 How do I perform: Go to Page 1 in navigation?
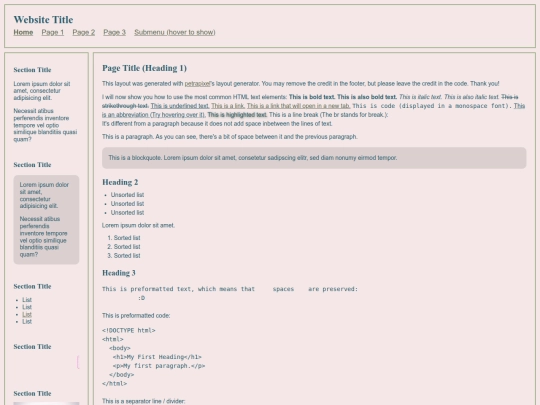pyautogui.click(x=53, y=32)
